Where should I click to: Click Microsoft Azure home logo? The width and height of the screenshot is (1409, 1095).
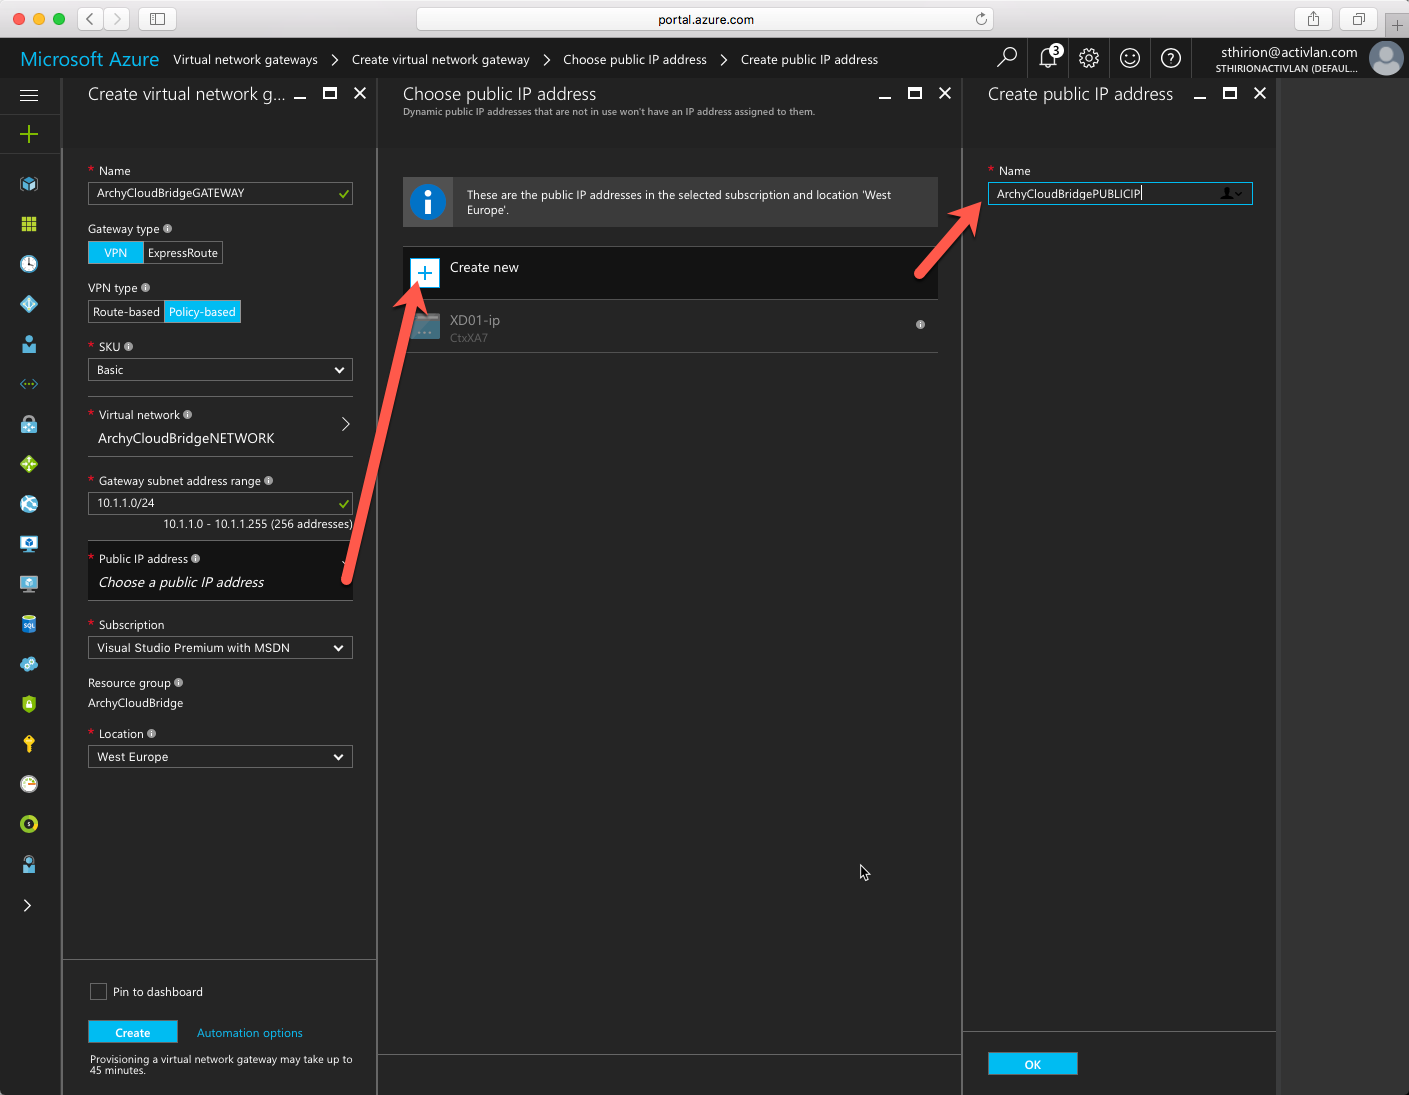pyautogui.click(x=89, y=59)
